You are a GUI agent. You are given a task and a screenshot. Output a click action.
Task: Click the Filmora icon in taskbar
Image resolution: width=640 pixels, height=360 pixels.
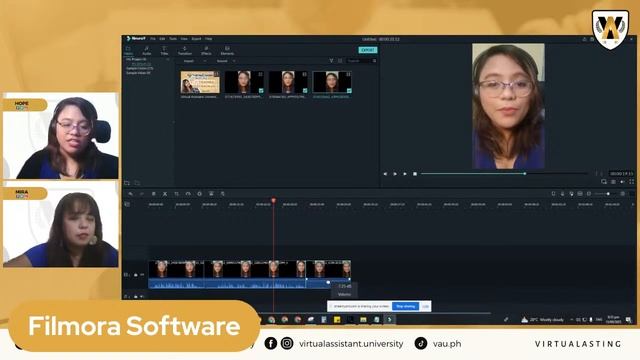pyautogui.click(x=389, y=320)
